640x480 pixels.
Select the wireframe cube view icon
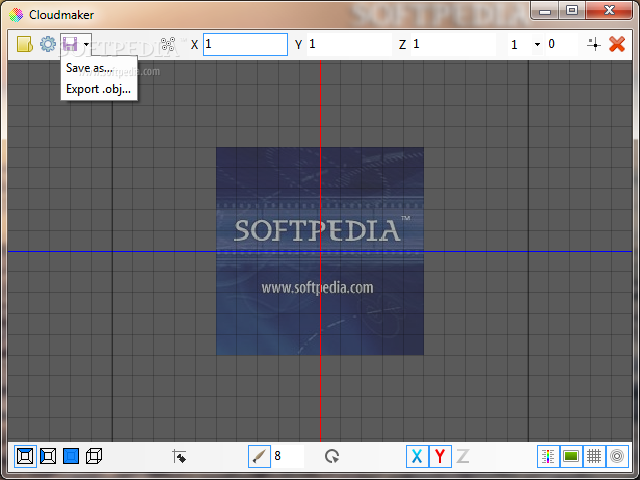(94, 456)
